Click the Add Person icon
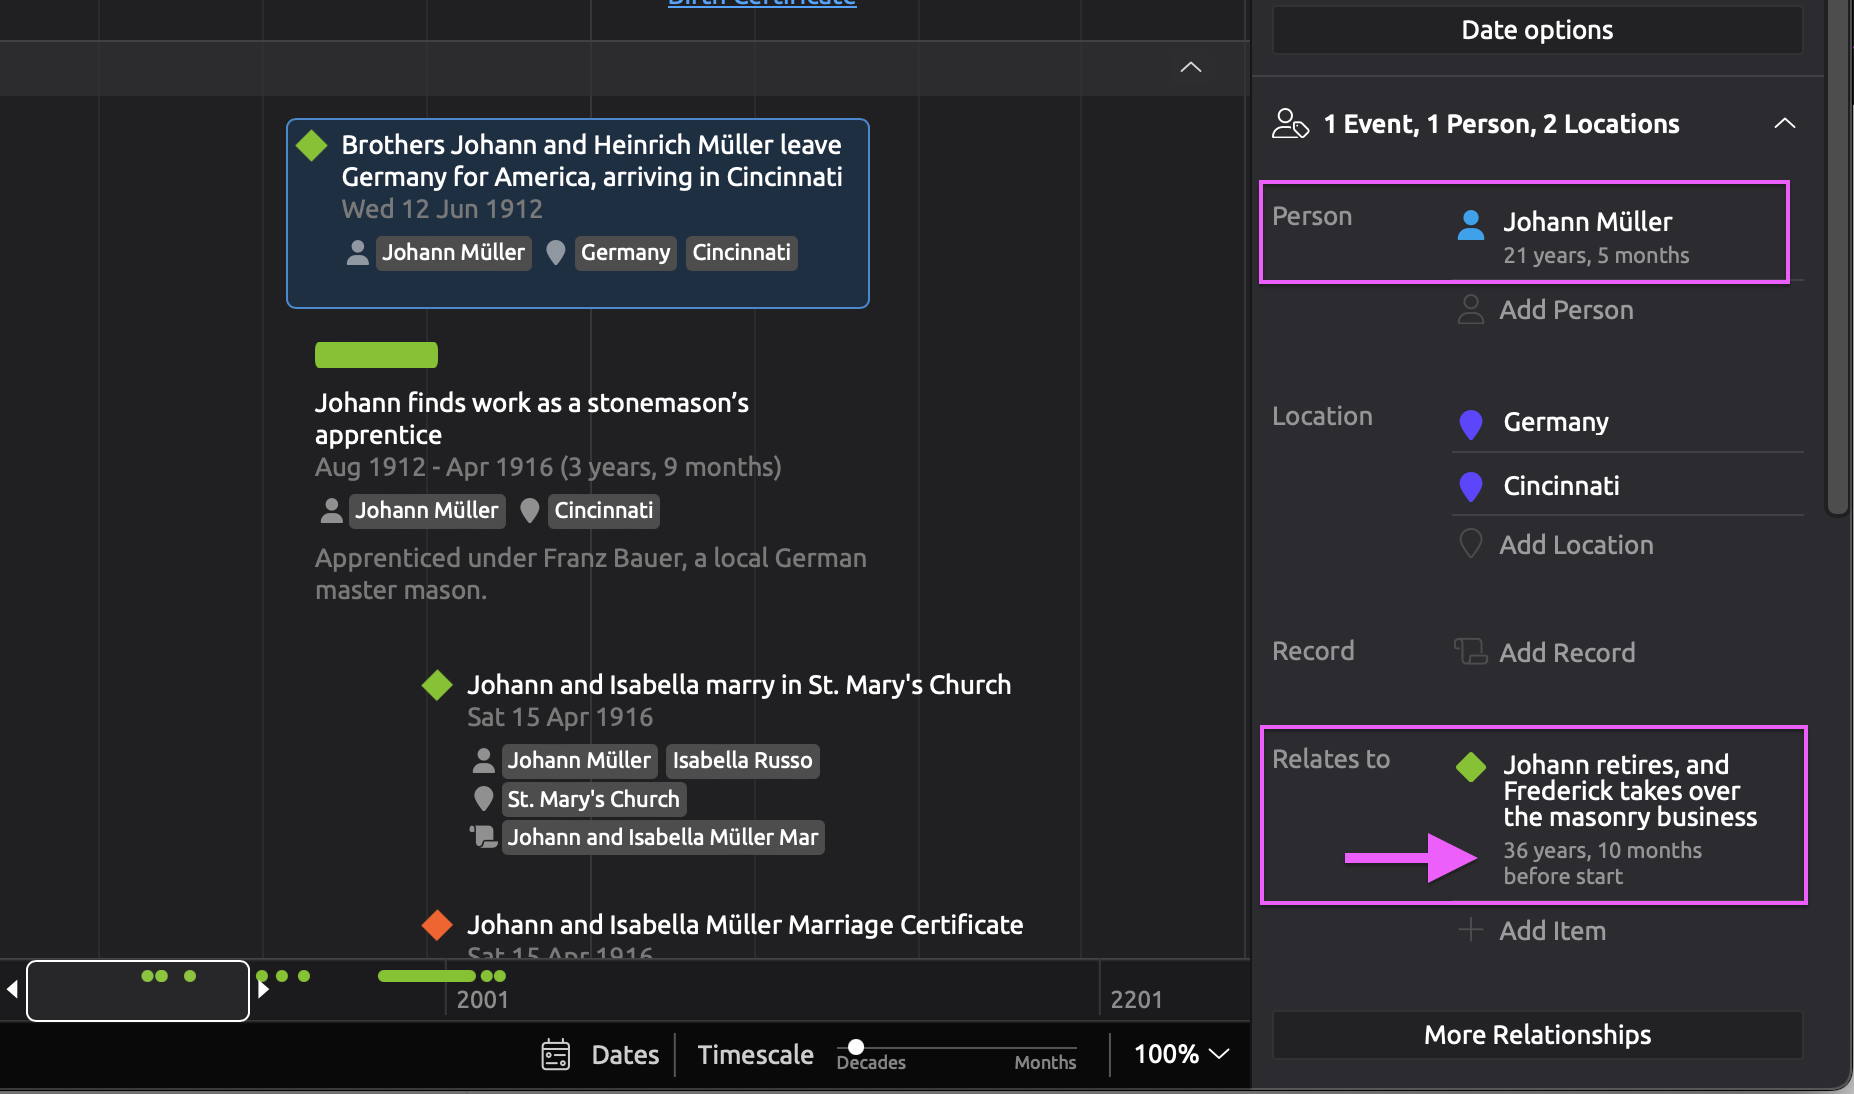 coord(1470,310)
